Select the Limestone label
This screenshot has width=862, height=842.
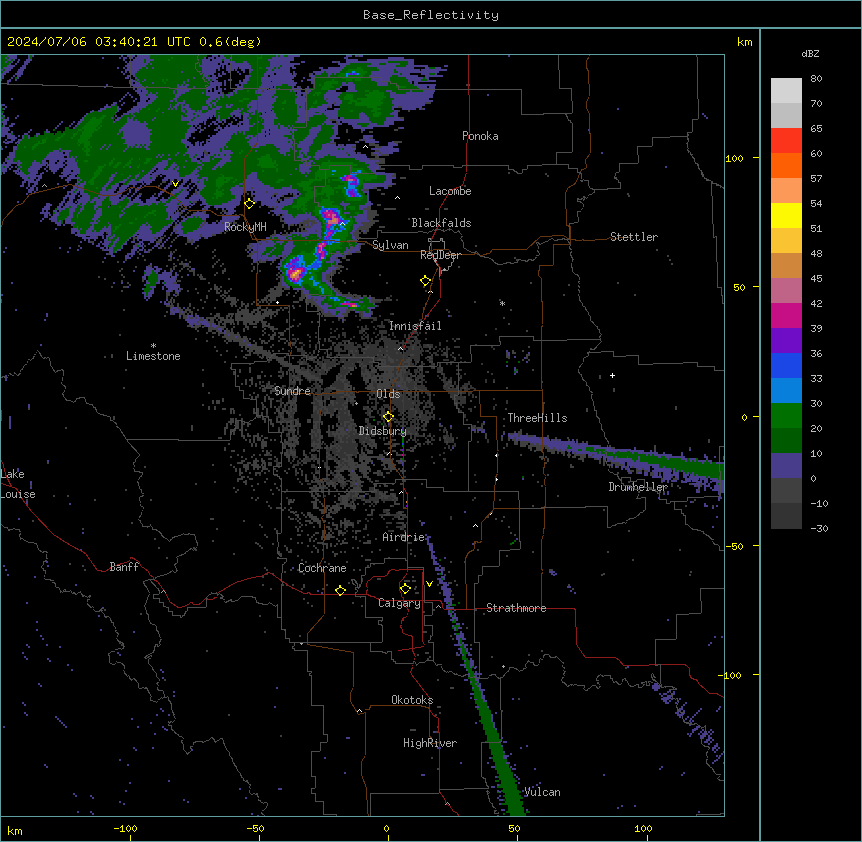click(153, 356)
